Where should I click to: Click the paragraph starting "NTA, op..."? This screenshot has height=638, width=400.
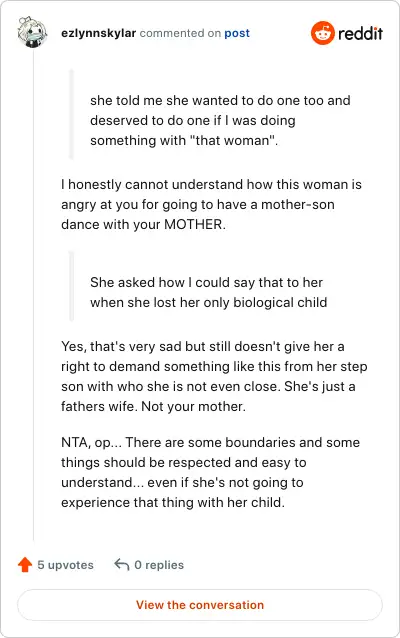pos(210,472)
